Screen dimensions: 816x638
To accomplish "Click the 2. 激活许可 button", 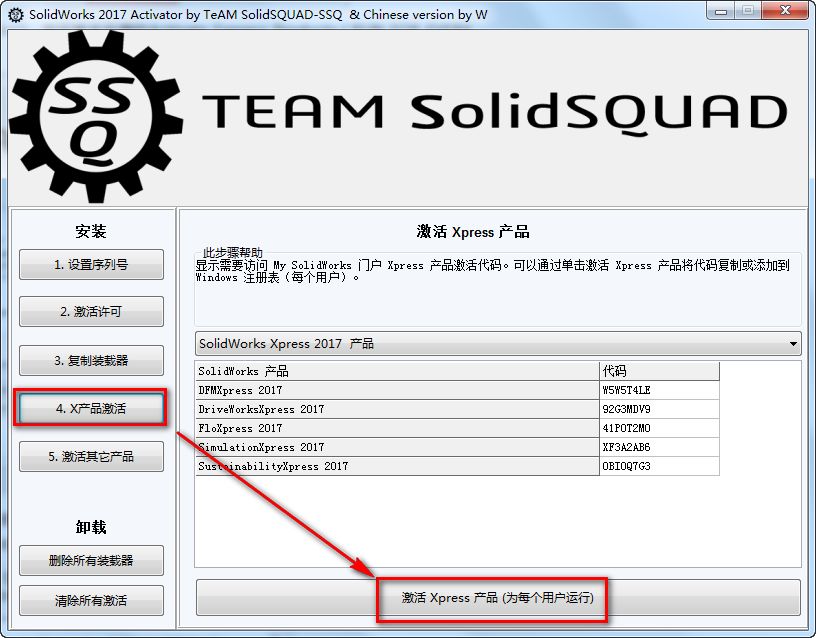I will [90, 311].
